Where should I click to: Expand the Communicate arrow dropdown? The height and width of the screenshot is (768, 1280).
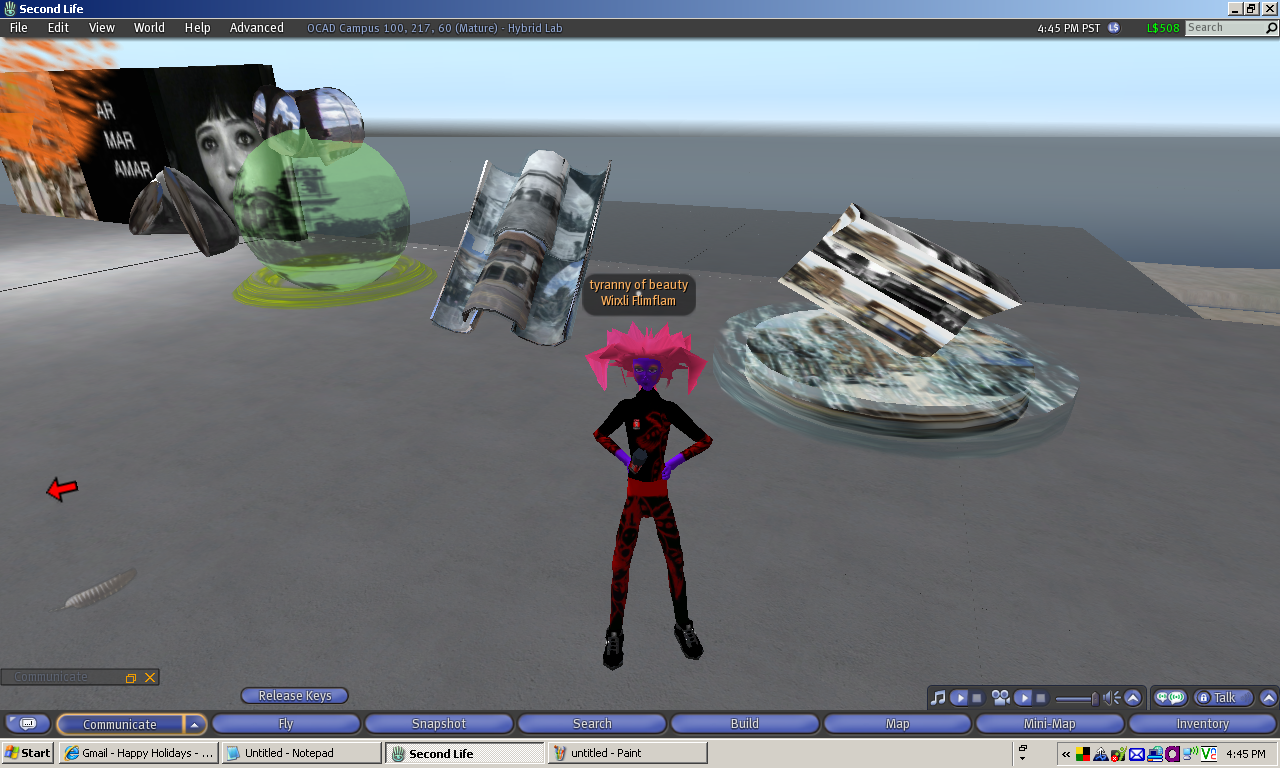196,724
